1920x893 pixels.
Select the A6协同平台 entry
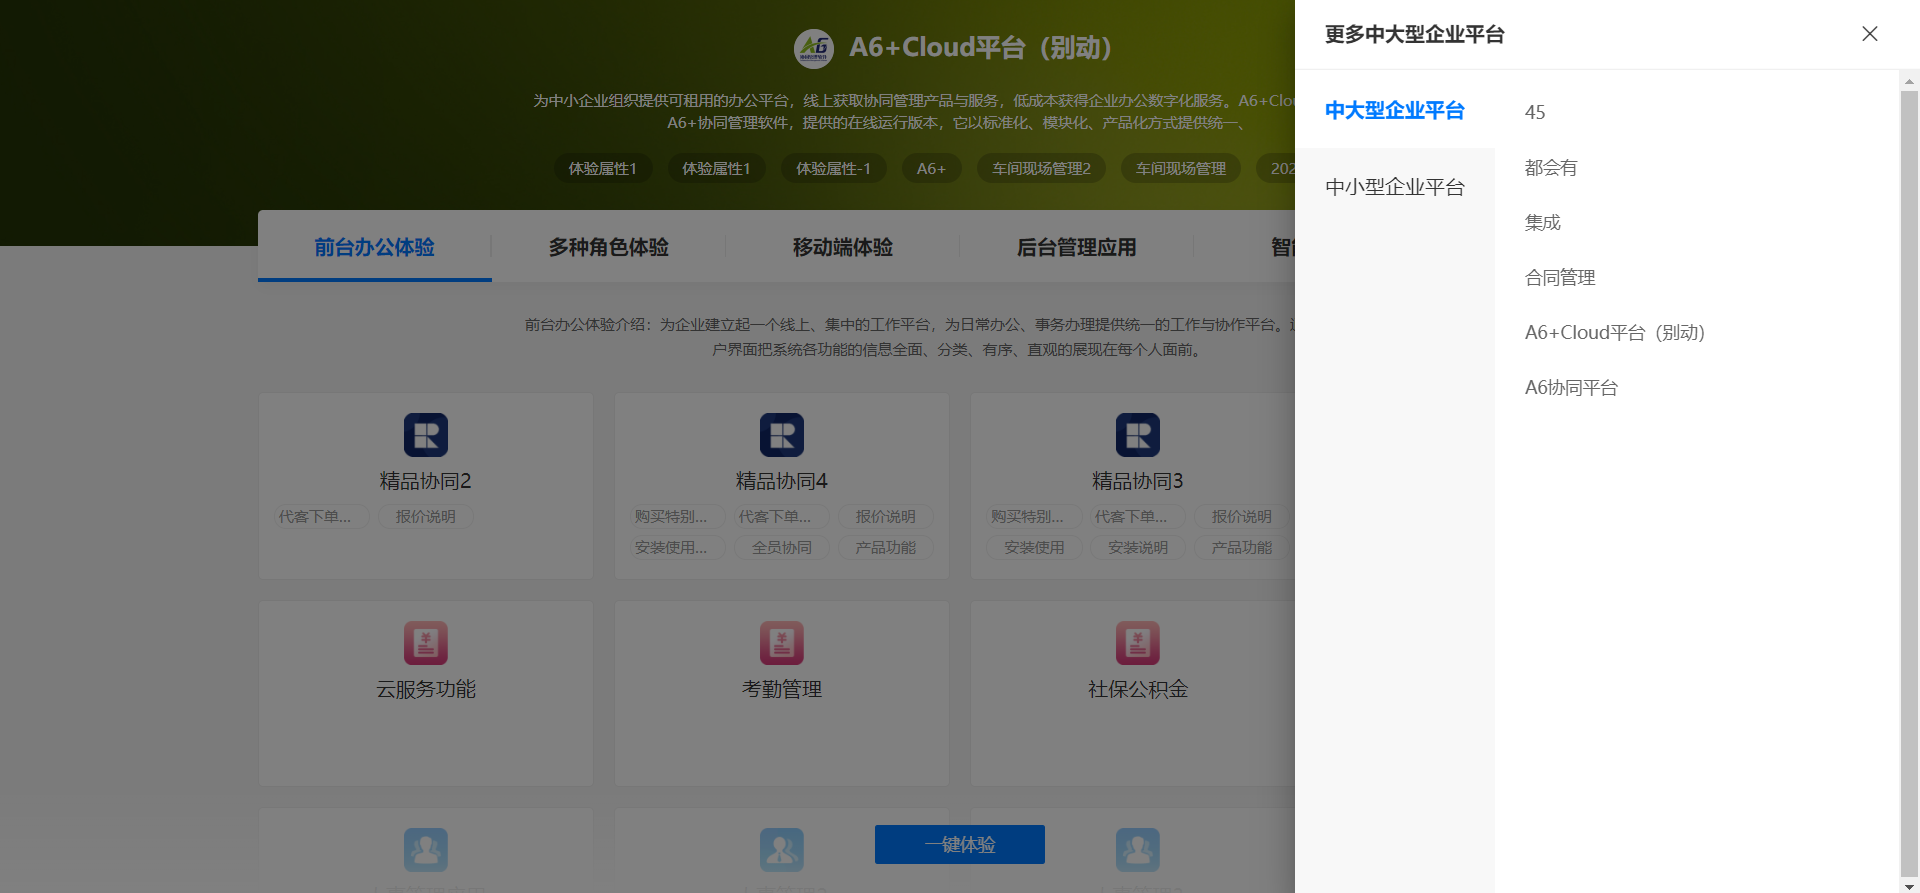click(1571, 387)
